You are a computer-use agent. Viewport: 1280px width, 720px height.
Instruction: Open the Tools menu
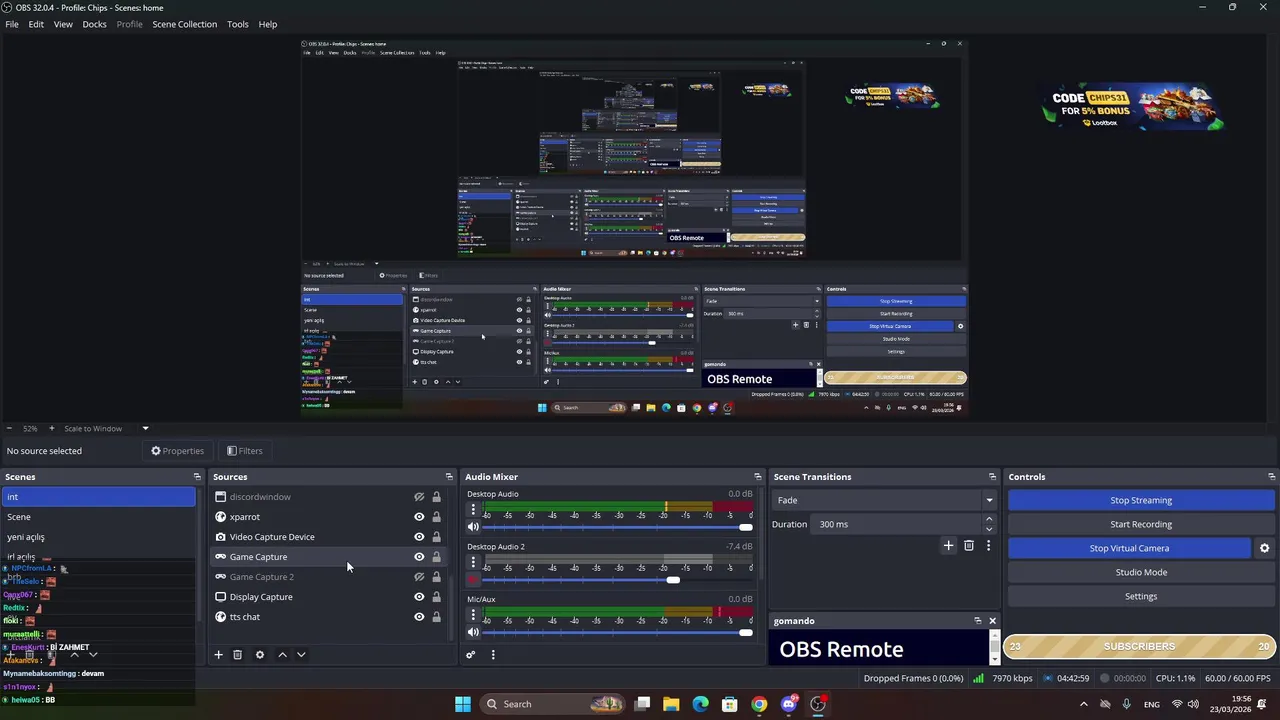pos(238,24)
